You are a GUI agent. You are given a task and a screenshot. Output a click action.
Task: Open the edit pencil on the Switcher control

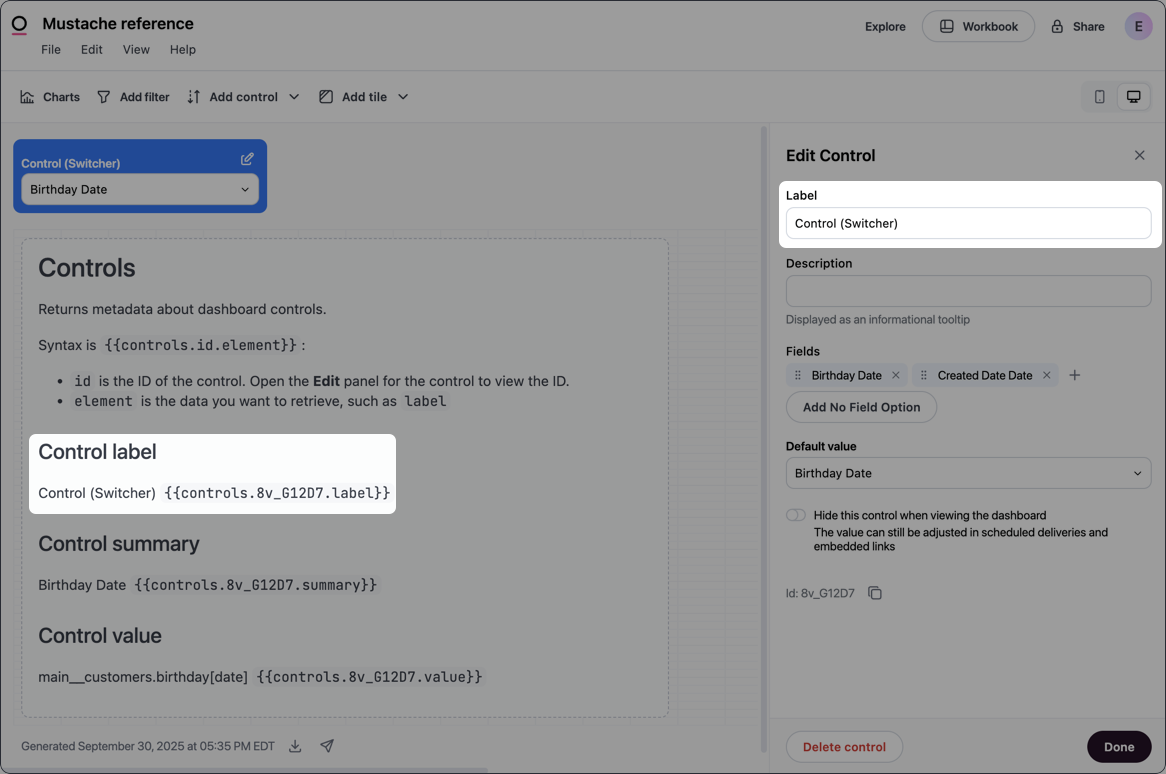(x=247, y=159)
